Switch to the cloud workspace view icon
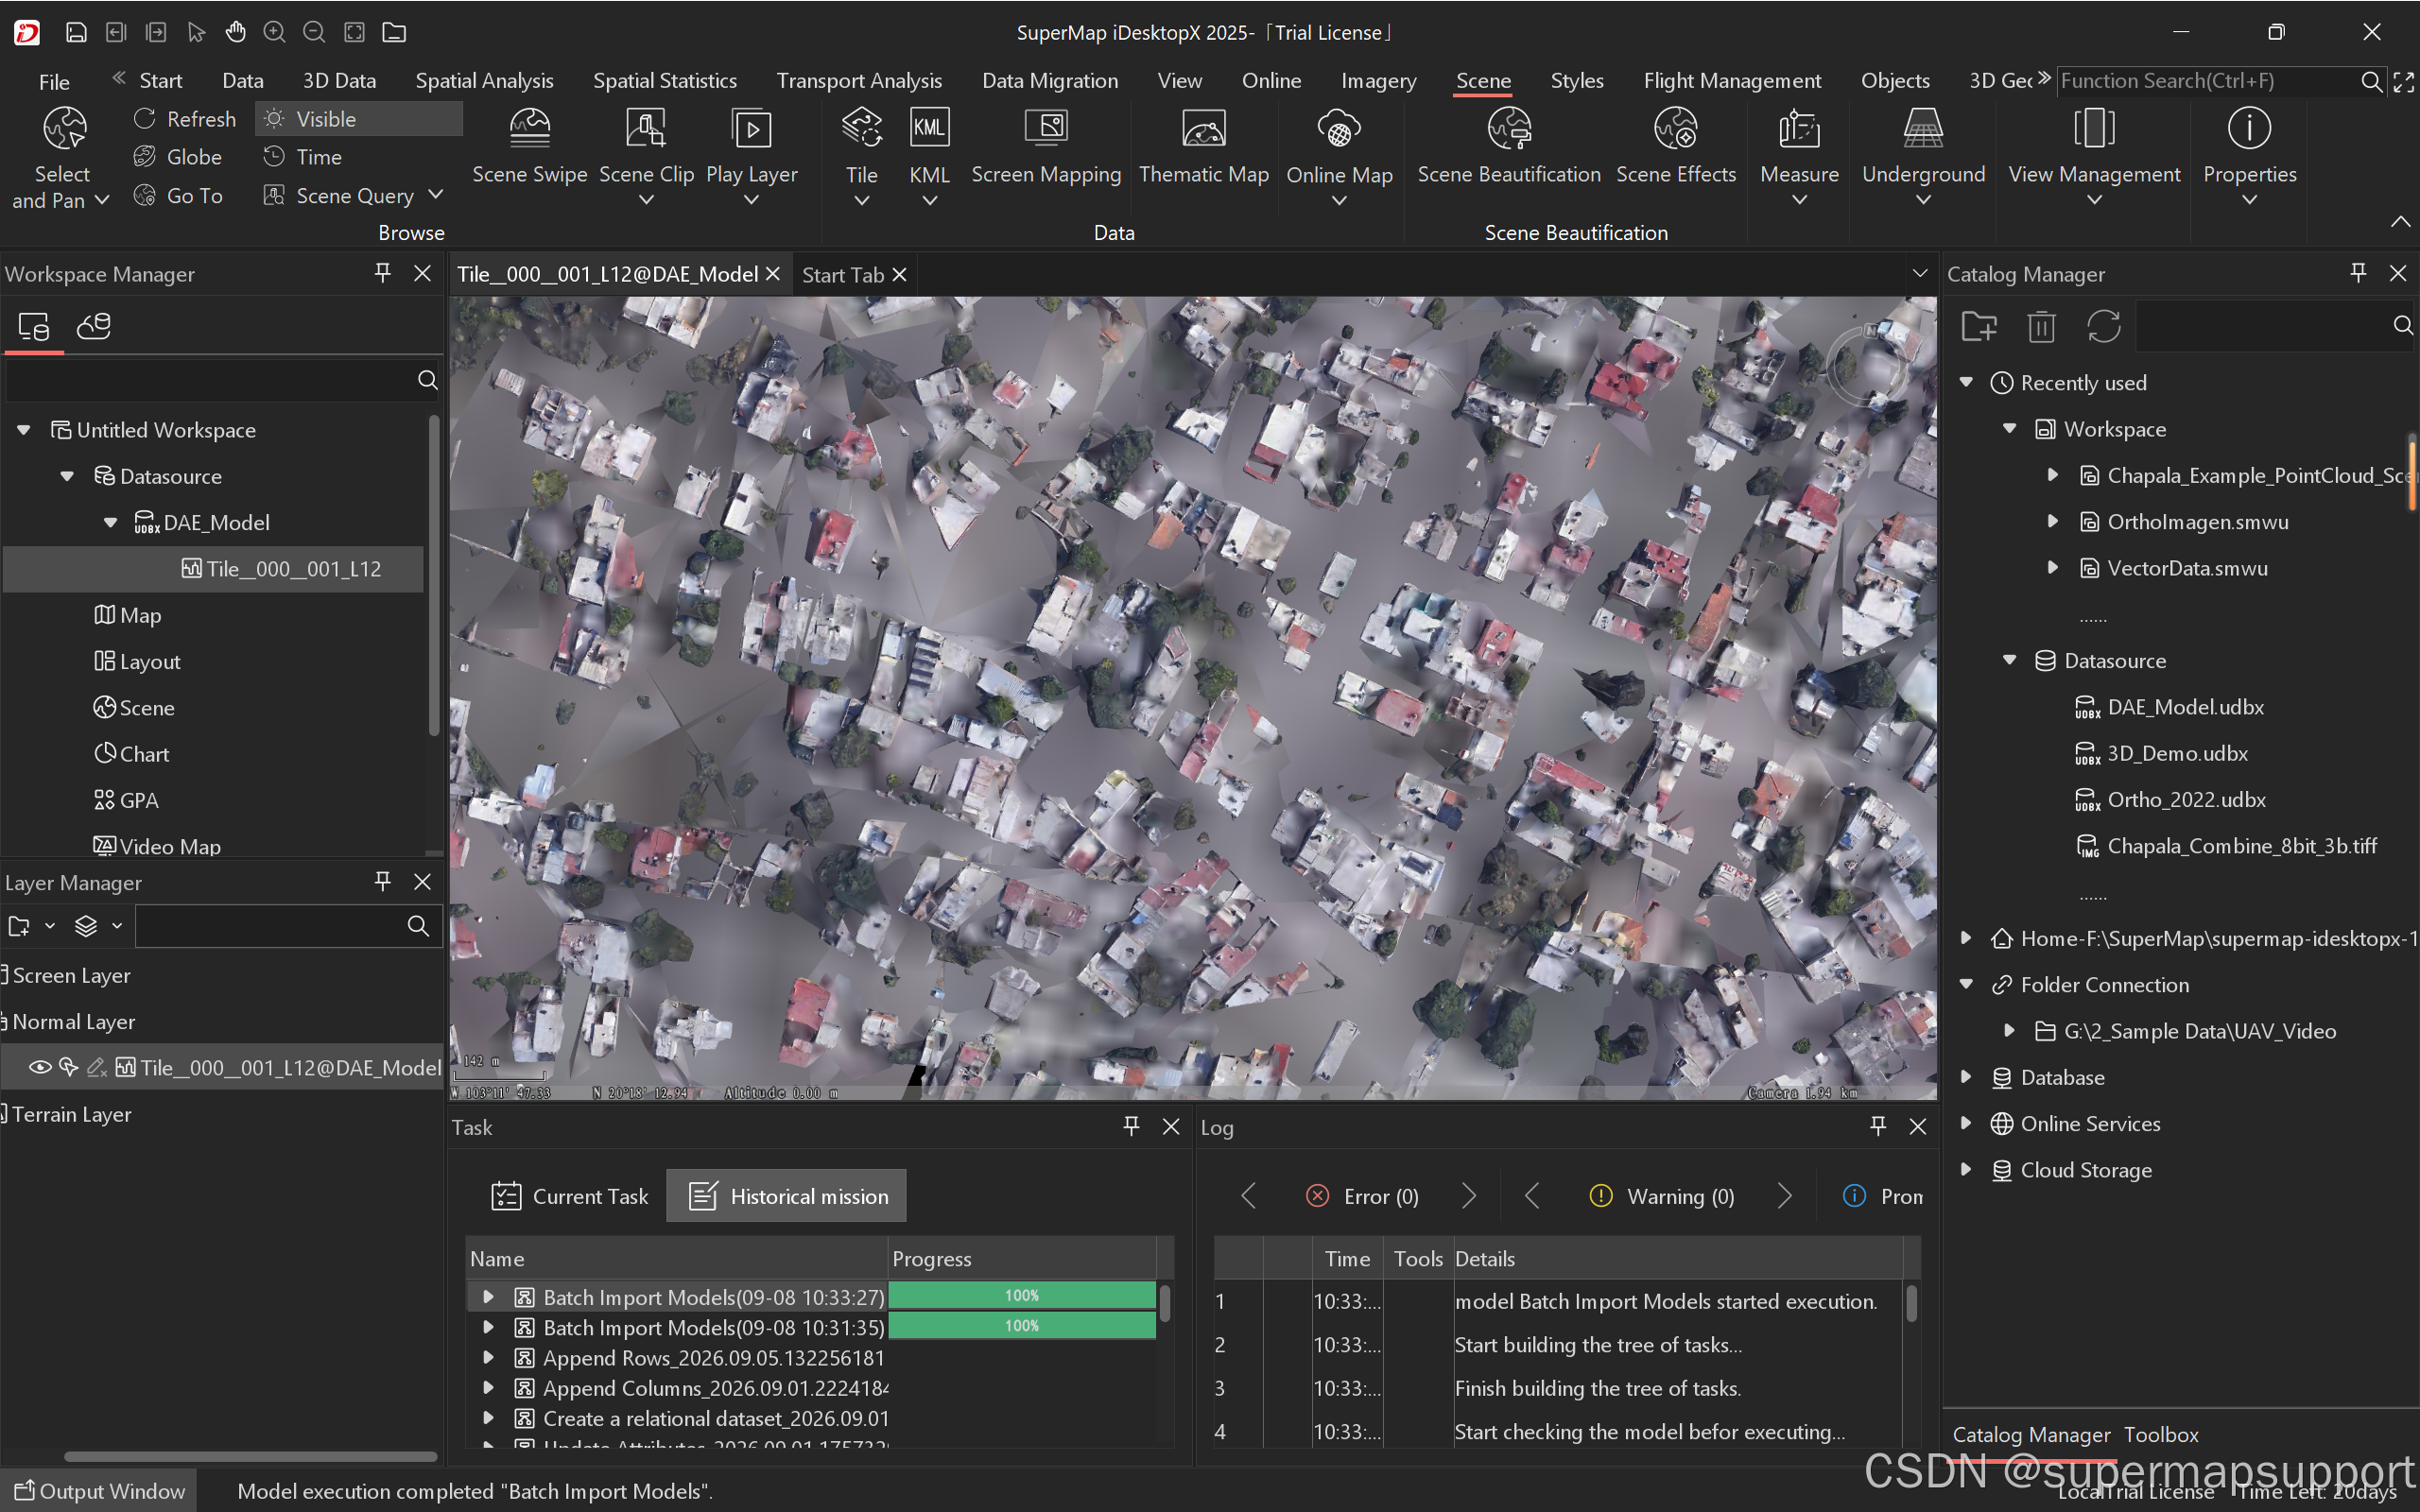Screen dimensions: 2420x1512 coord(94,326)
